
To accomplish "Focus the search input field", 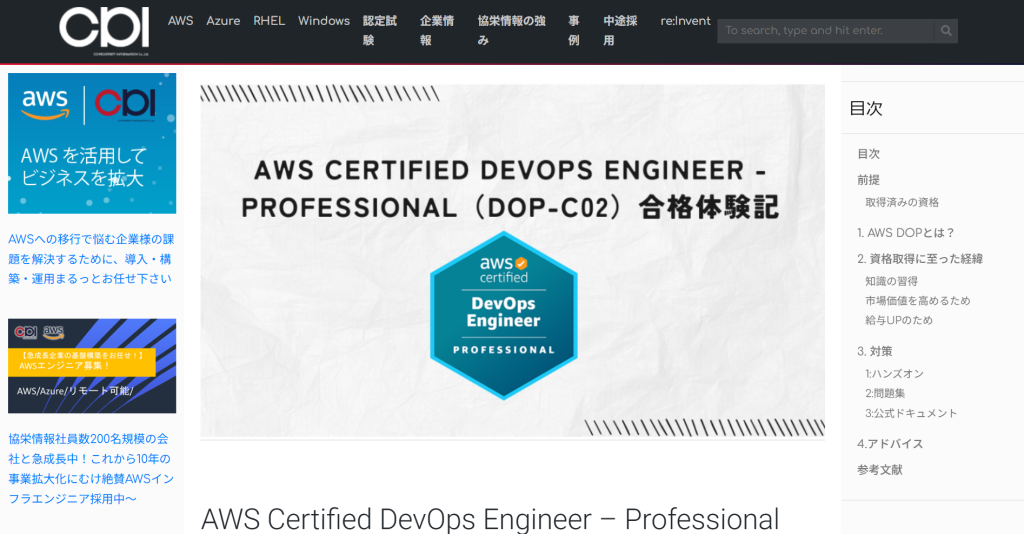I will pyautogui.click(x=825, y=31).
